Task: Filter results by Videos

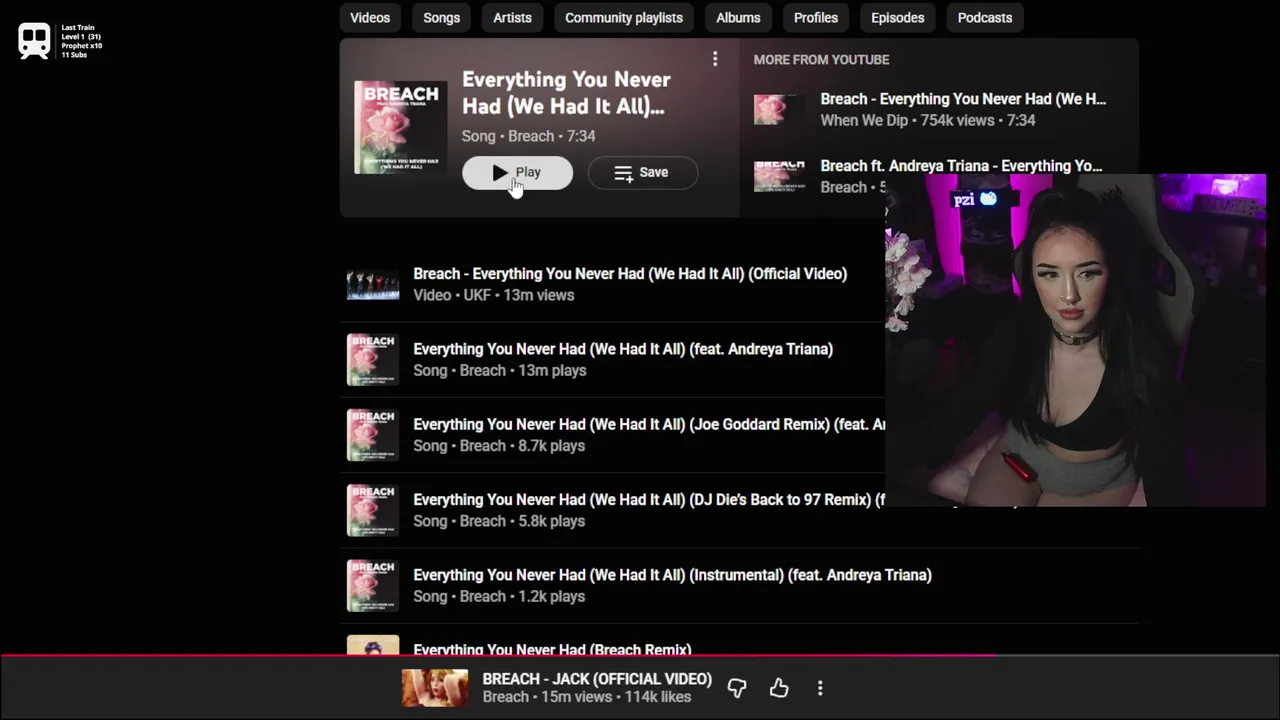Action: tap(370, 17)
